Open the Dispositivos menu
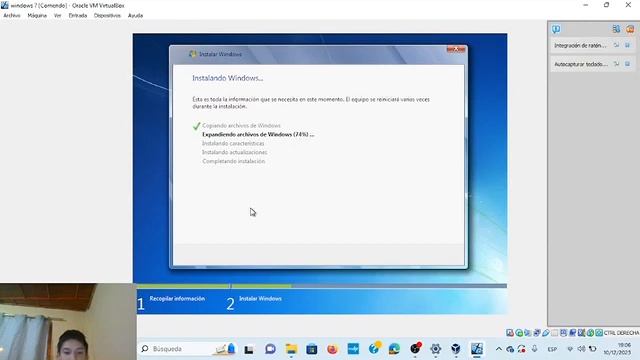640x360 pixels. [107, 16]
